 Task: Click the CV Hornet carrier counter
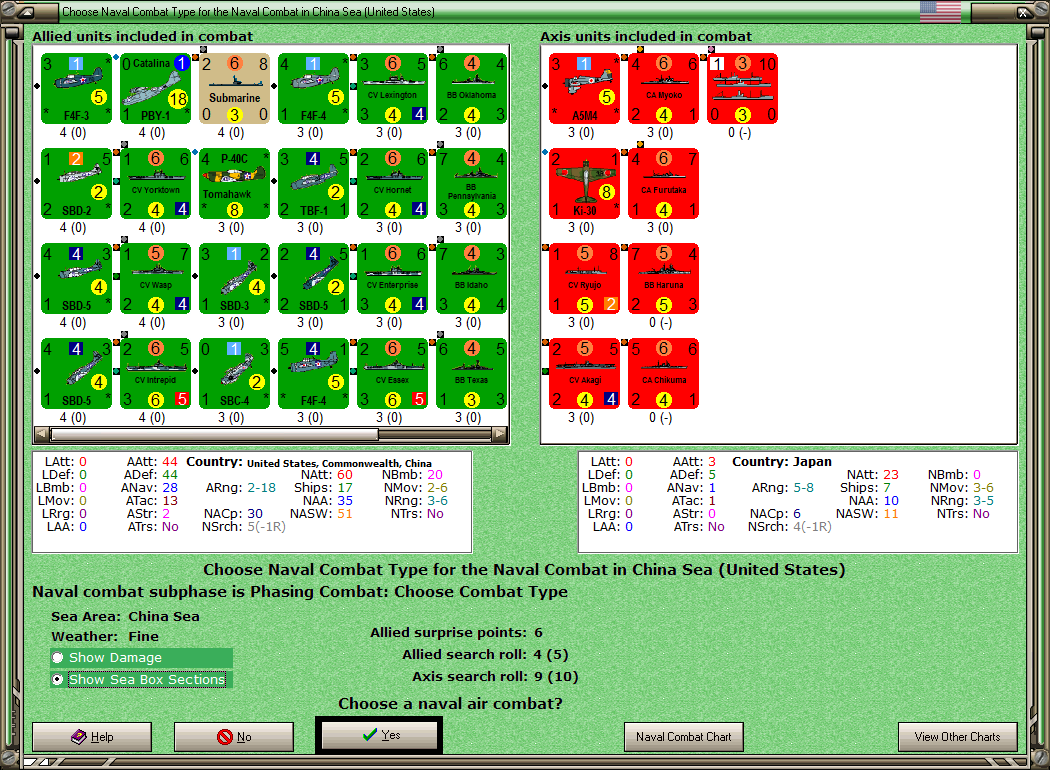tap(392, 184)
